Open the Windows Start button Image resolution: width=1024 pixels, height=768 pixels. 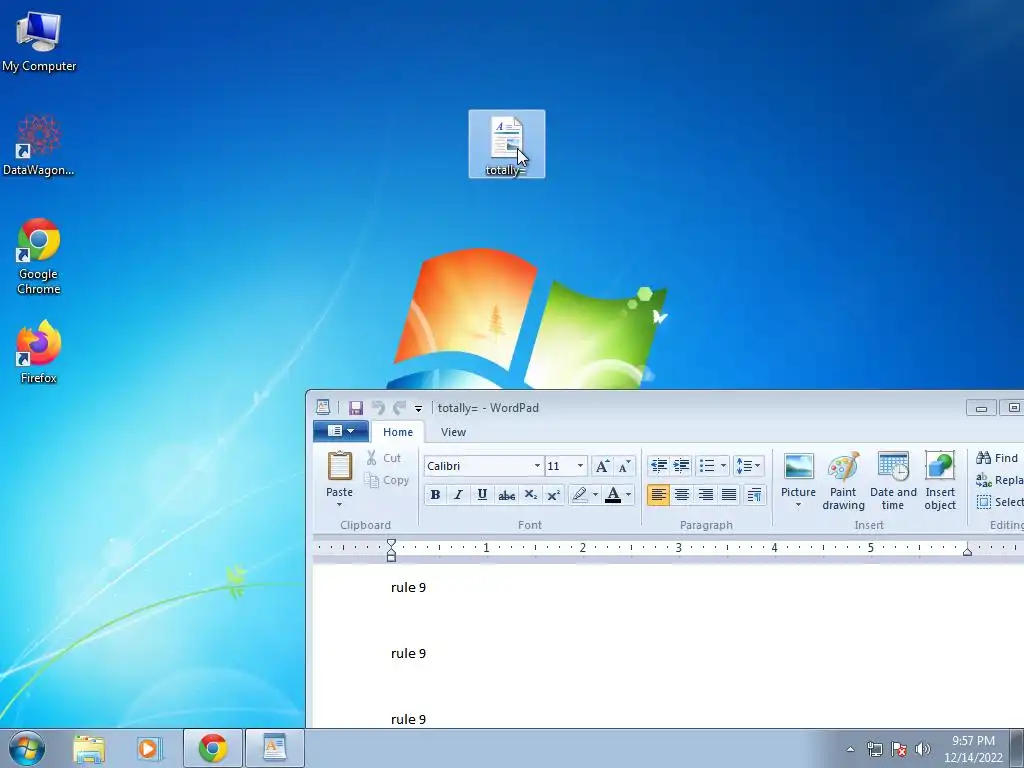point(27,748)
